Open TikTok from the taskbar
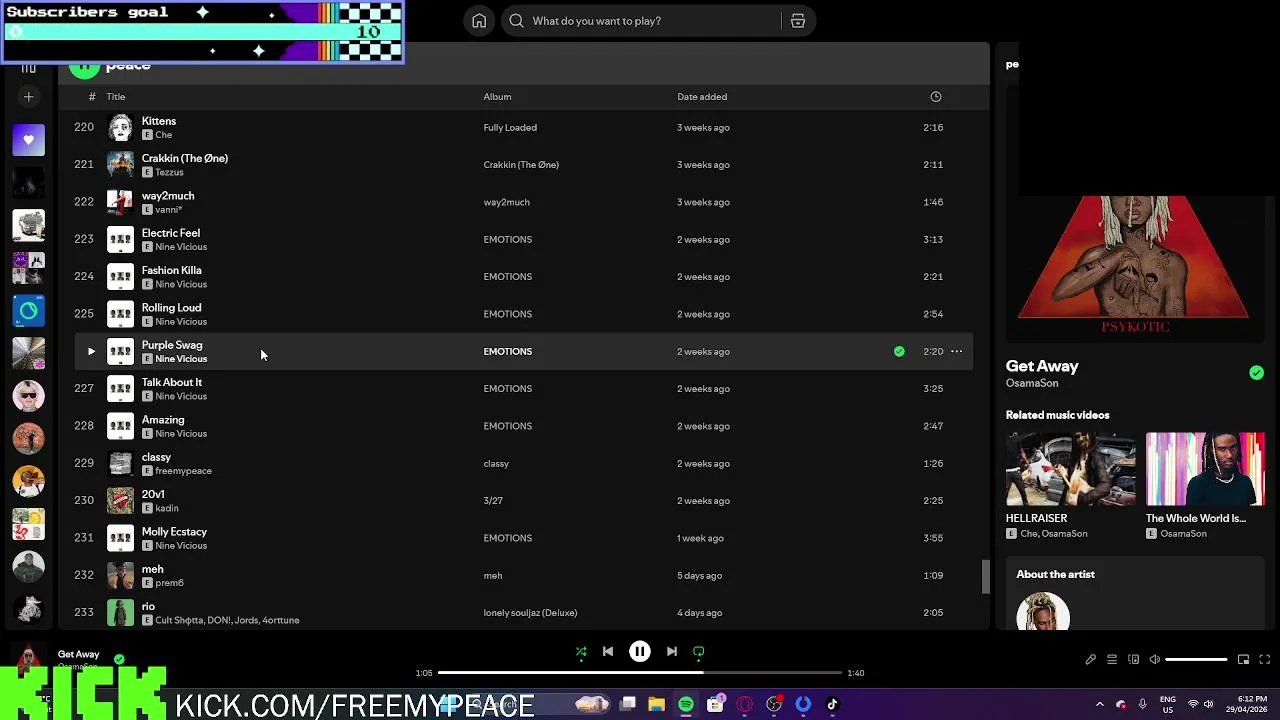The width and height of the screenshot is (1280, 720). coord(832,705)
